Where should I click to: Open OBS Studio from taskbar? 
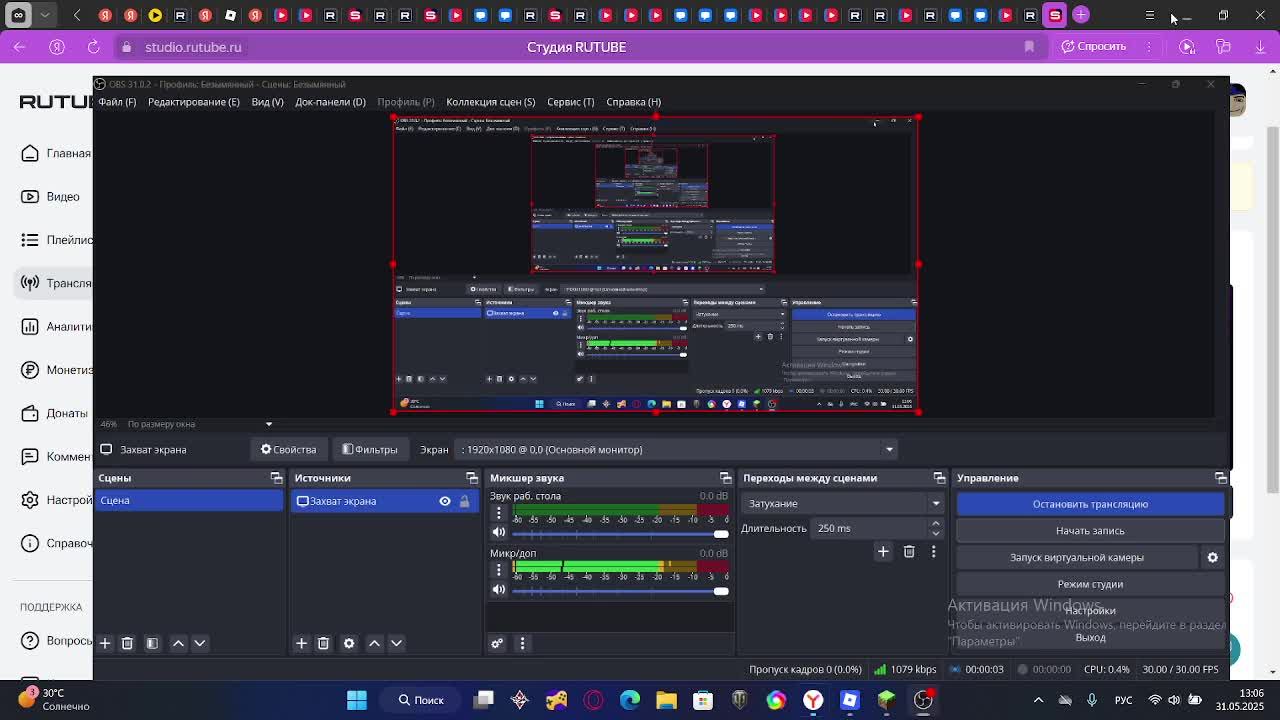point(923,700)
